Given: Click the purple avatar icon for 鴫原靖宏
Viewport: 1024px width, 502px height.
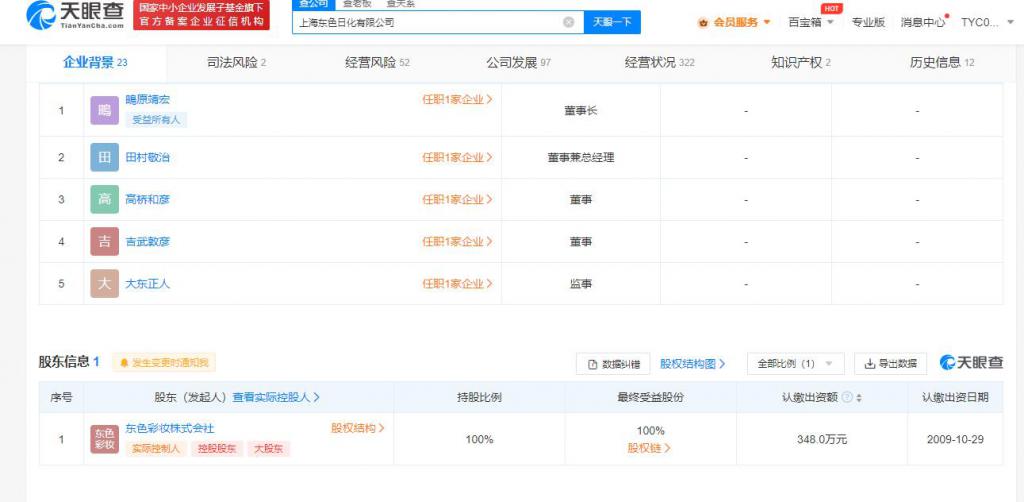Looking at the screenshot, I should [x=104, y=111].
